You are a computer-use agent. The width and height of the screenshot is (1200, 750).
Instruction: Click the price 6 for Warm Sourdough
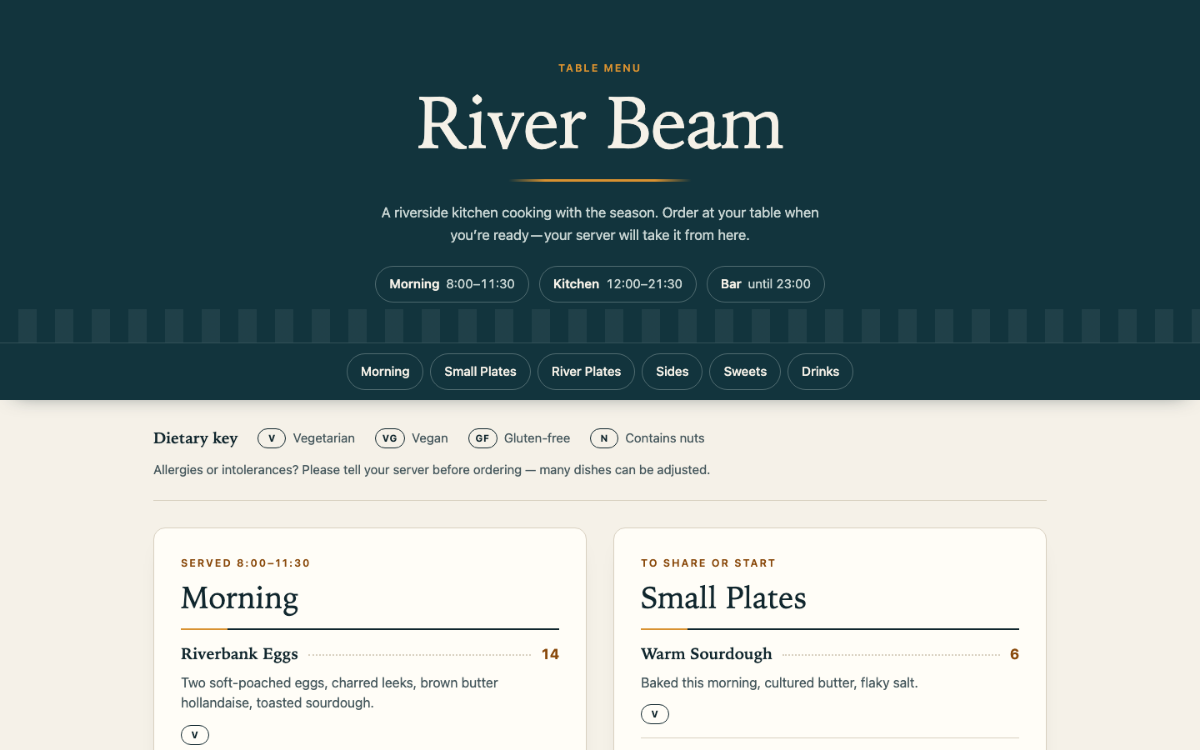[x=1014, y=654]
